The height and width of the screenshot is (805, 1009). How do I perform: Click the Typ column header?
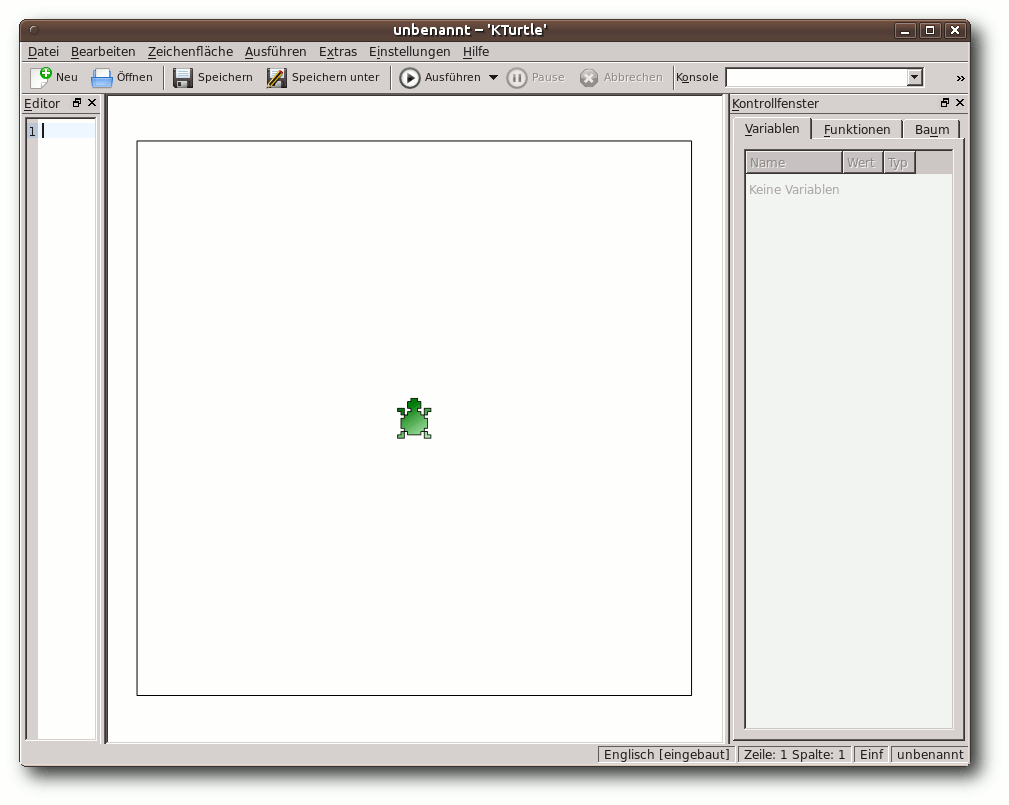[898, 163]
